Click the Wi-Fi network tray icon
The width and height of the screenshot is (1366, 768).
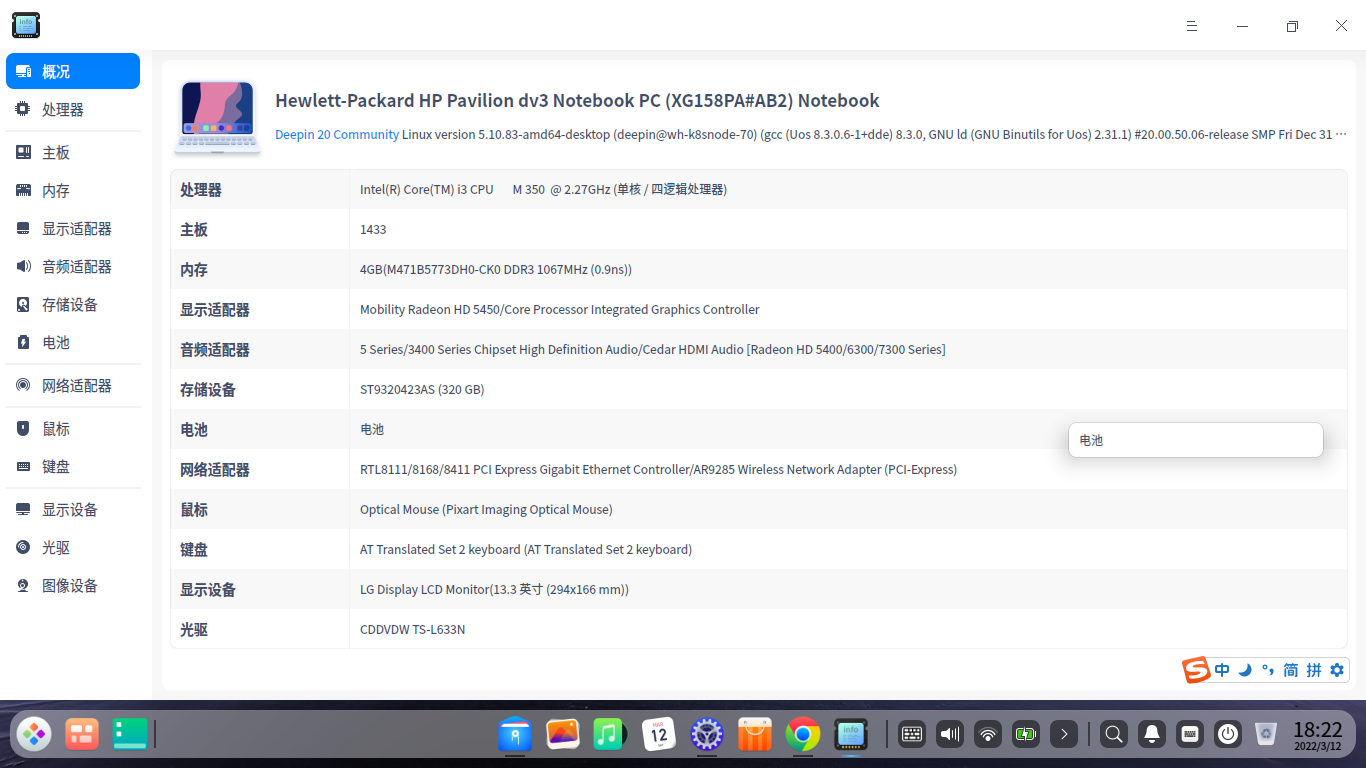[x=988, y=735]
